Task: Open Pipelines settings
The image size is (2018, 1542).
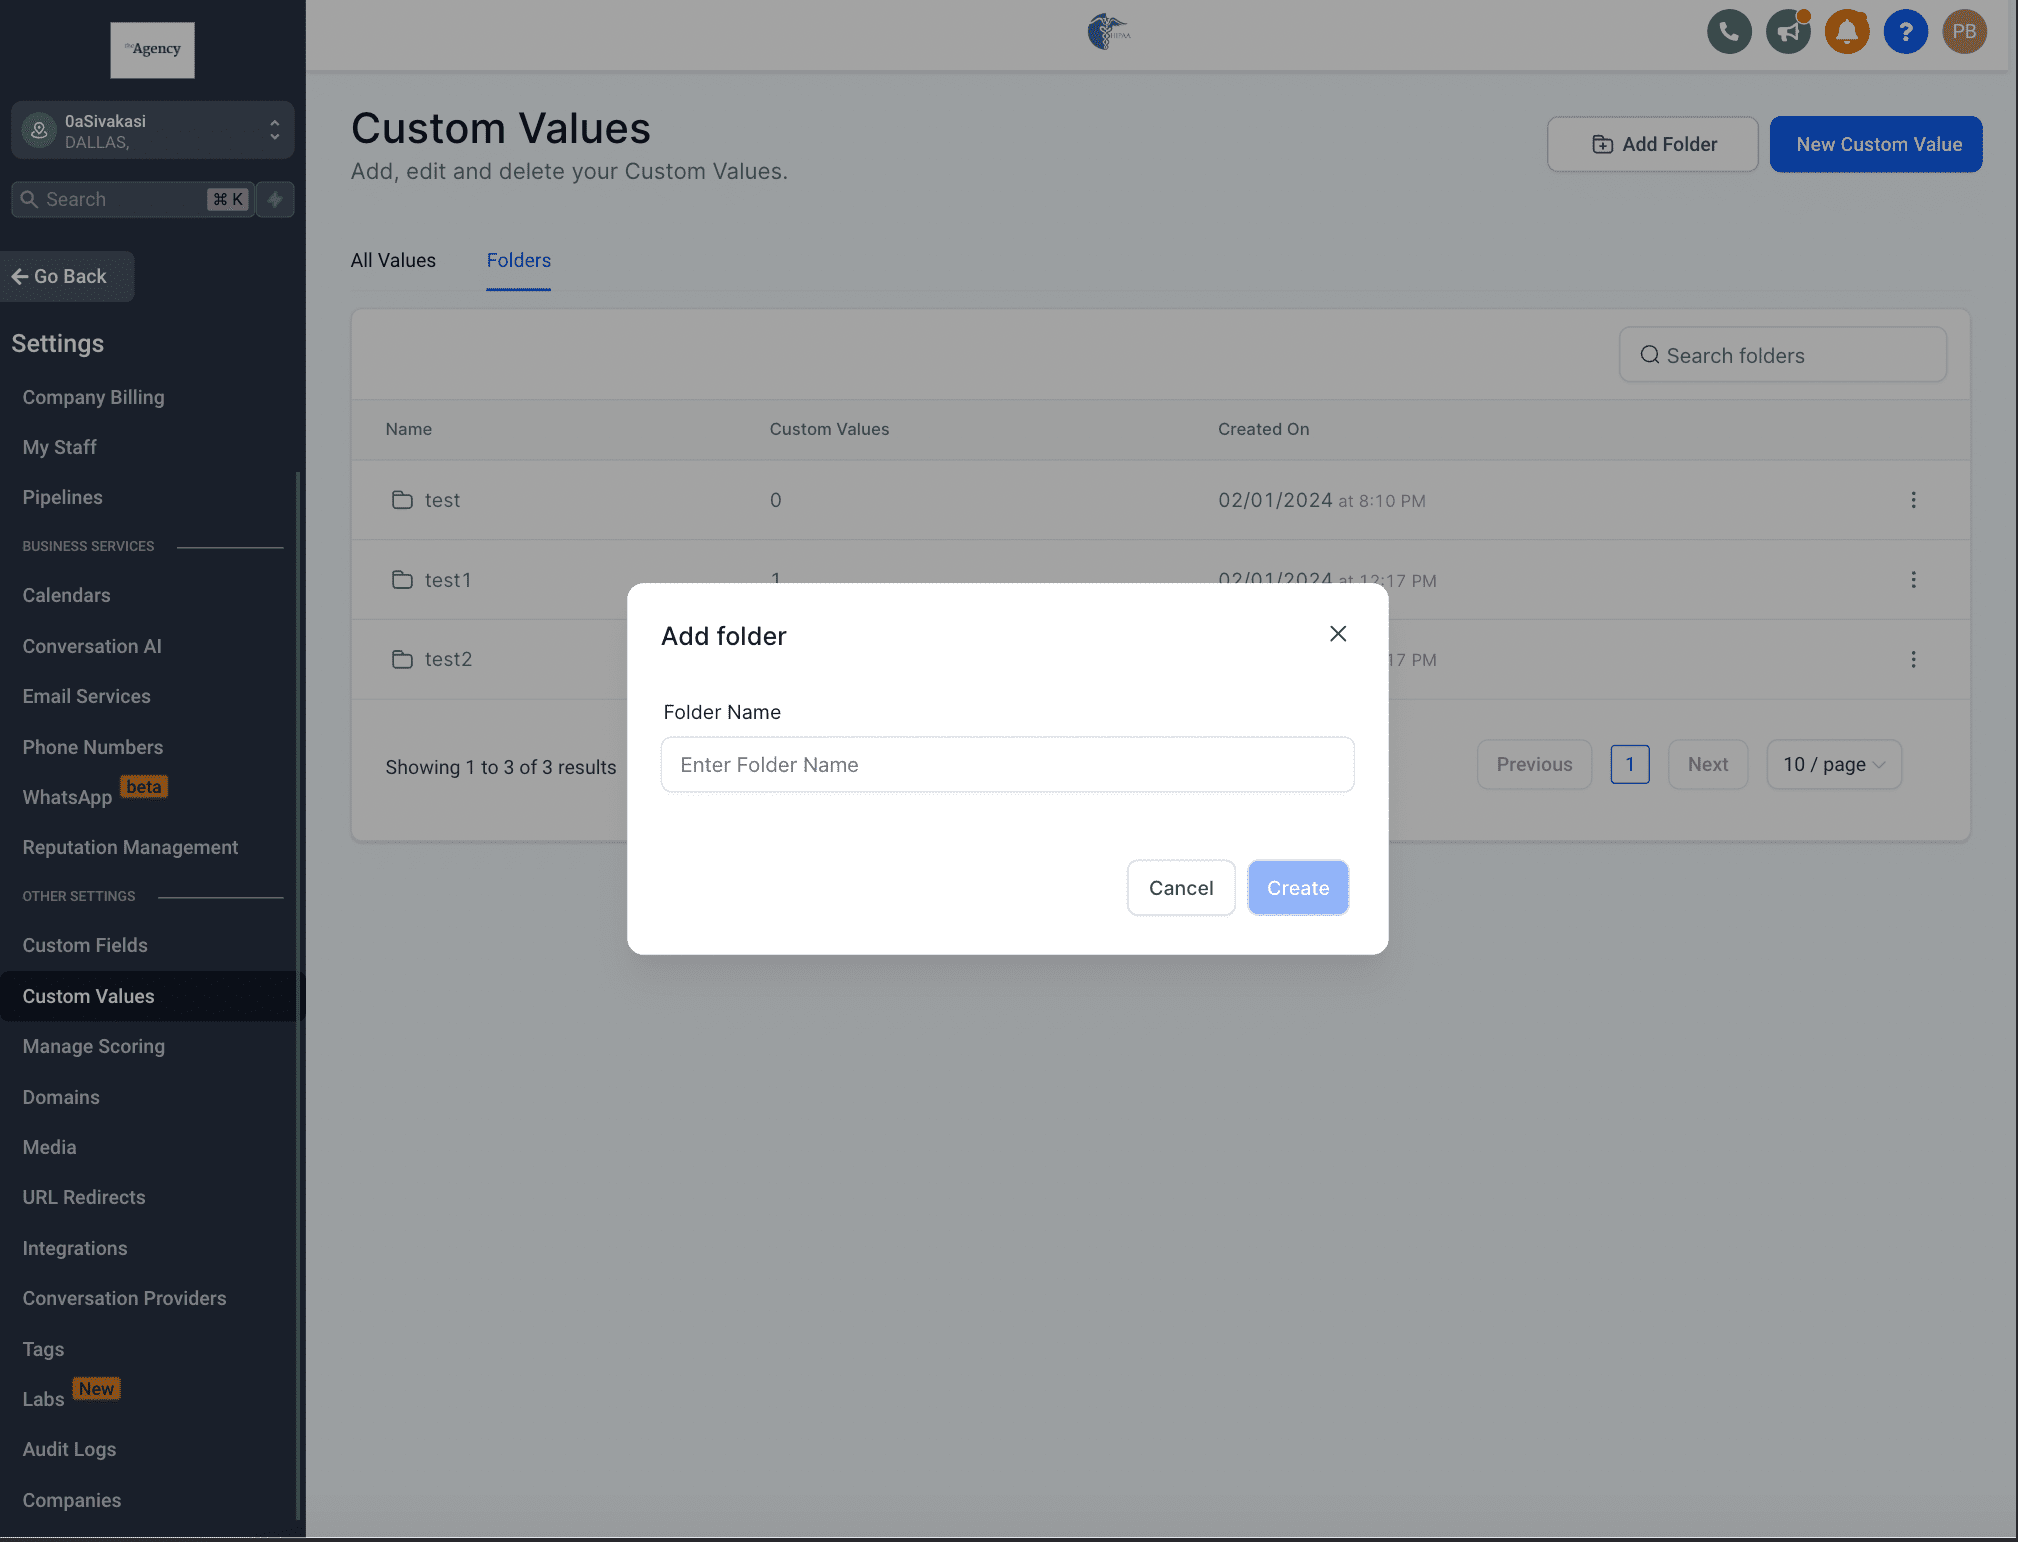Action: [x=62, y=497]
